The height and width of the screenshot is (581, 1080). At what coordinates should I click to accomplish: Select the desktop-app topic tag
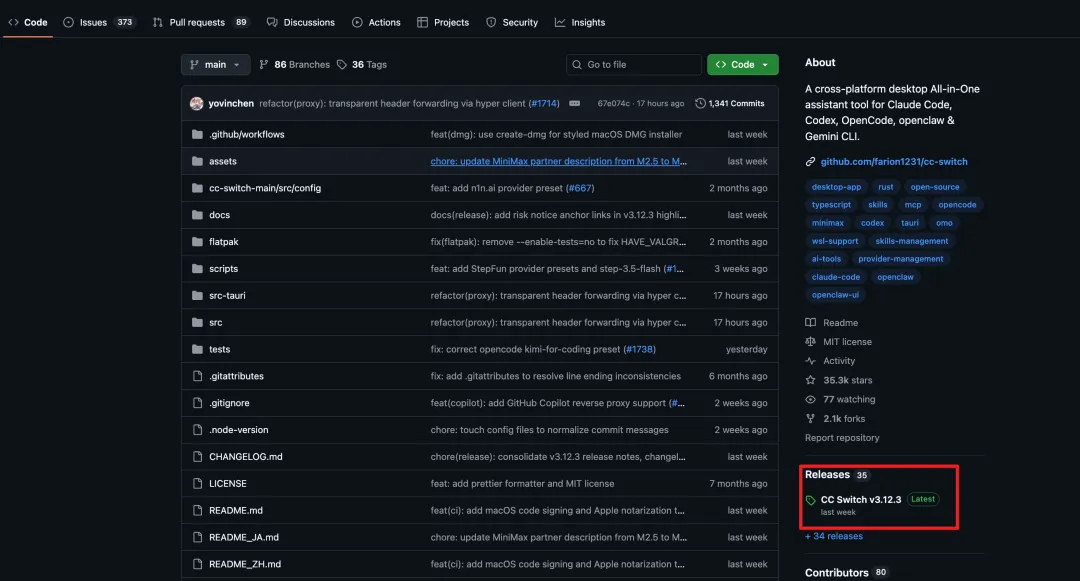tap(836, 187)
